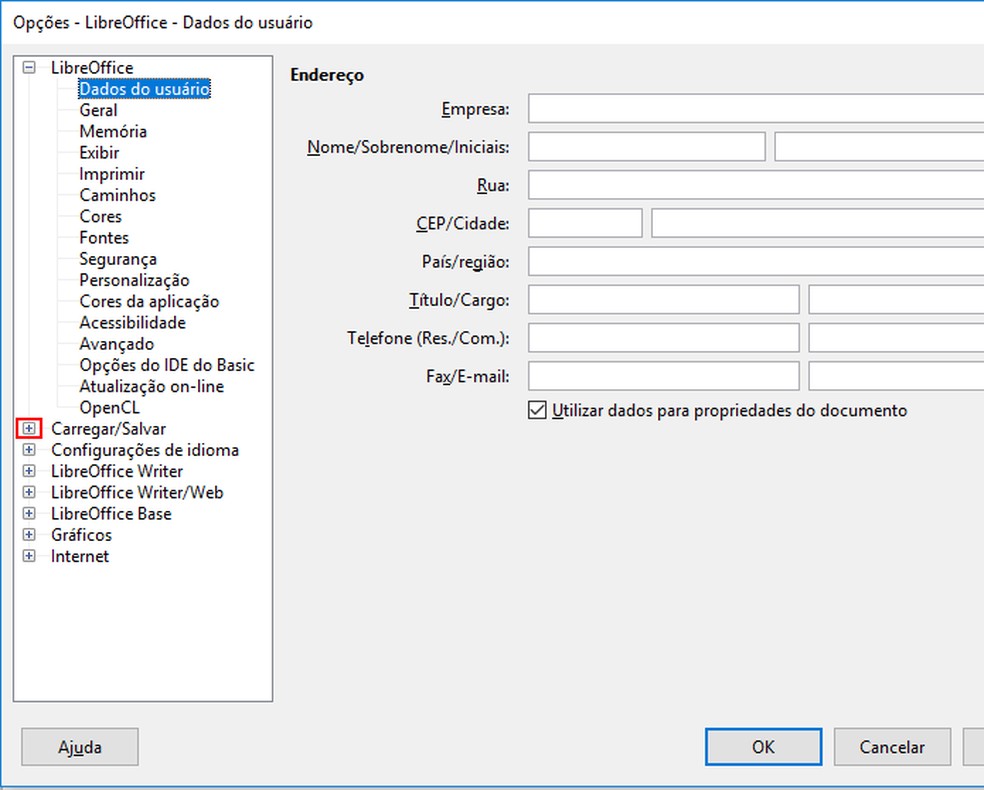Select LibreOffice Writer/Web tree label
This screenshot has height=790, width=984.
pyautogui.click(x=137, y=492)
